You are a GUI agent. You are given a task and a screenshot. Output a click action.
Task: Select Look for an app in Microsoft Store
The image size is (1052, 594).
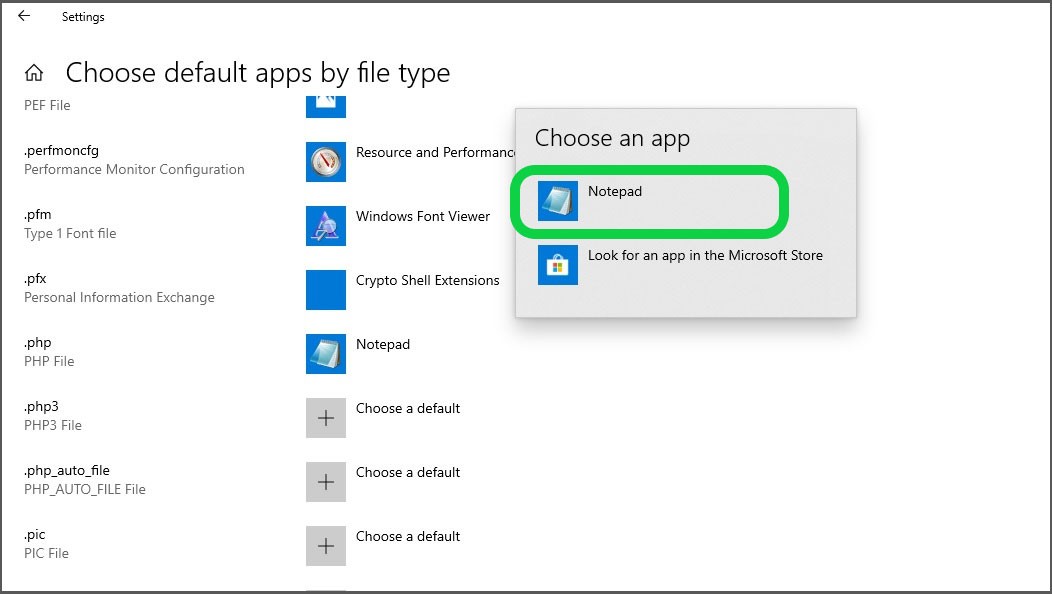[705, 255]
